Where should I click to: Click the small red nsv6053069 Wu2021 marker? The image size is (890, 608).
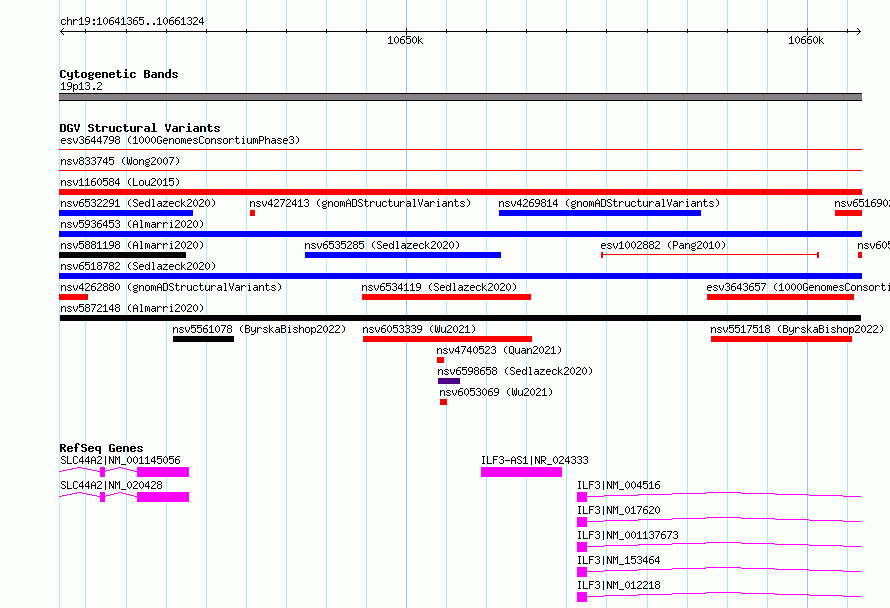click(x=443, y=402)
